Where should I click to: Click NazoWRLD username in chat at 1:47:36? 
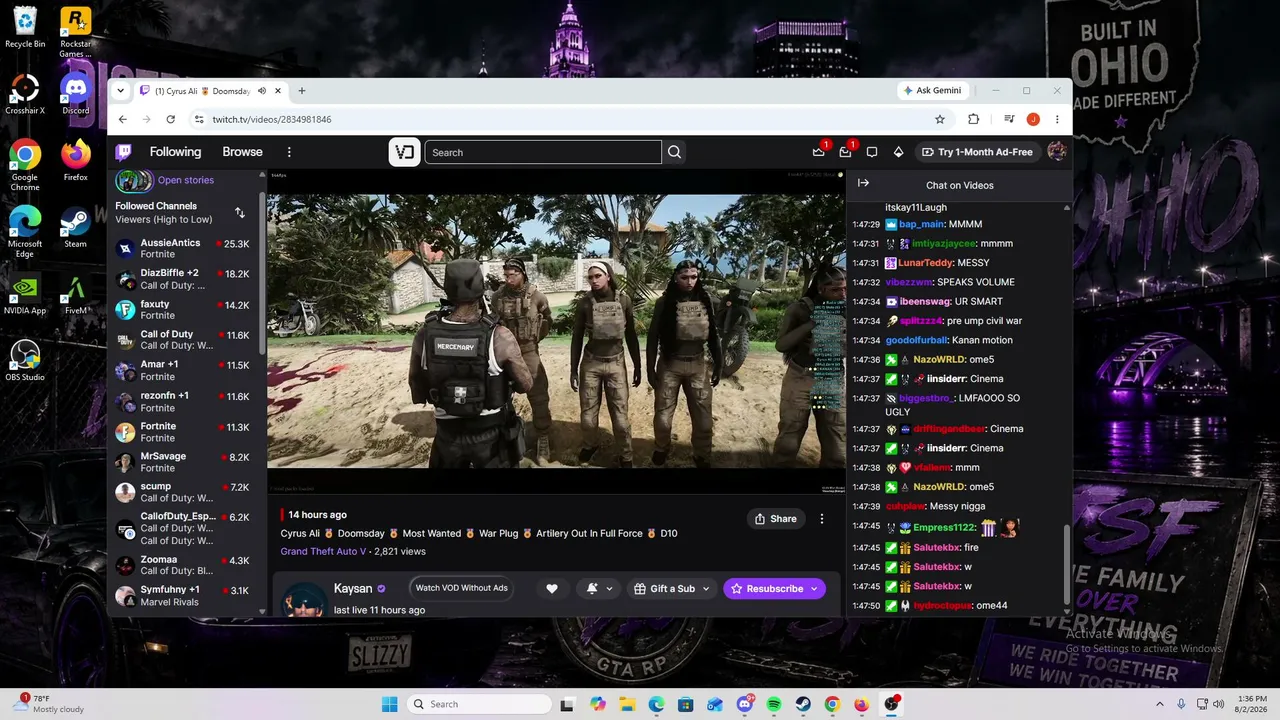coord(939,360)
